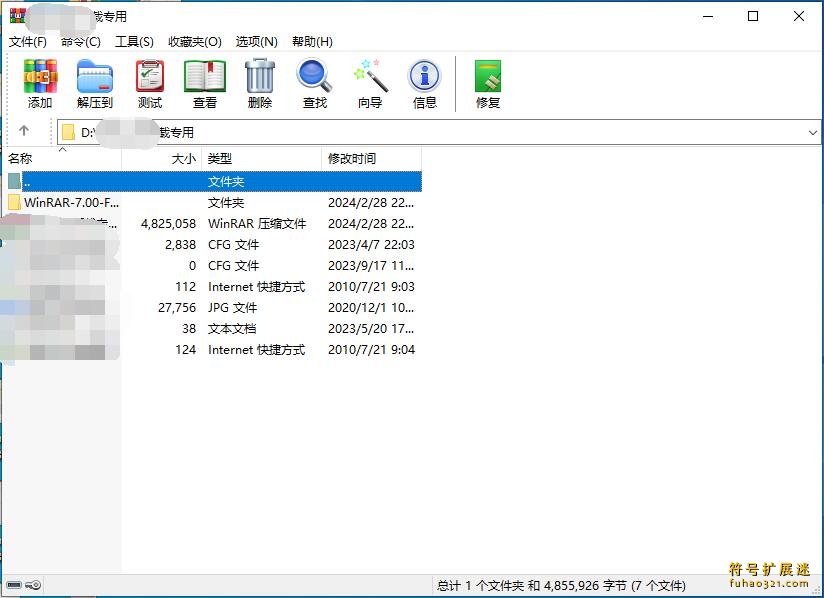Select the 112 byte Internet 快捷方式 row
The height and width of the screenshot is (598, 824).
click(x=214, y=286)
